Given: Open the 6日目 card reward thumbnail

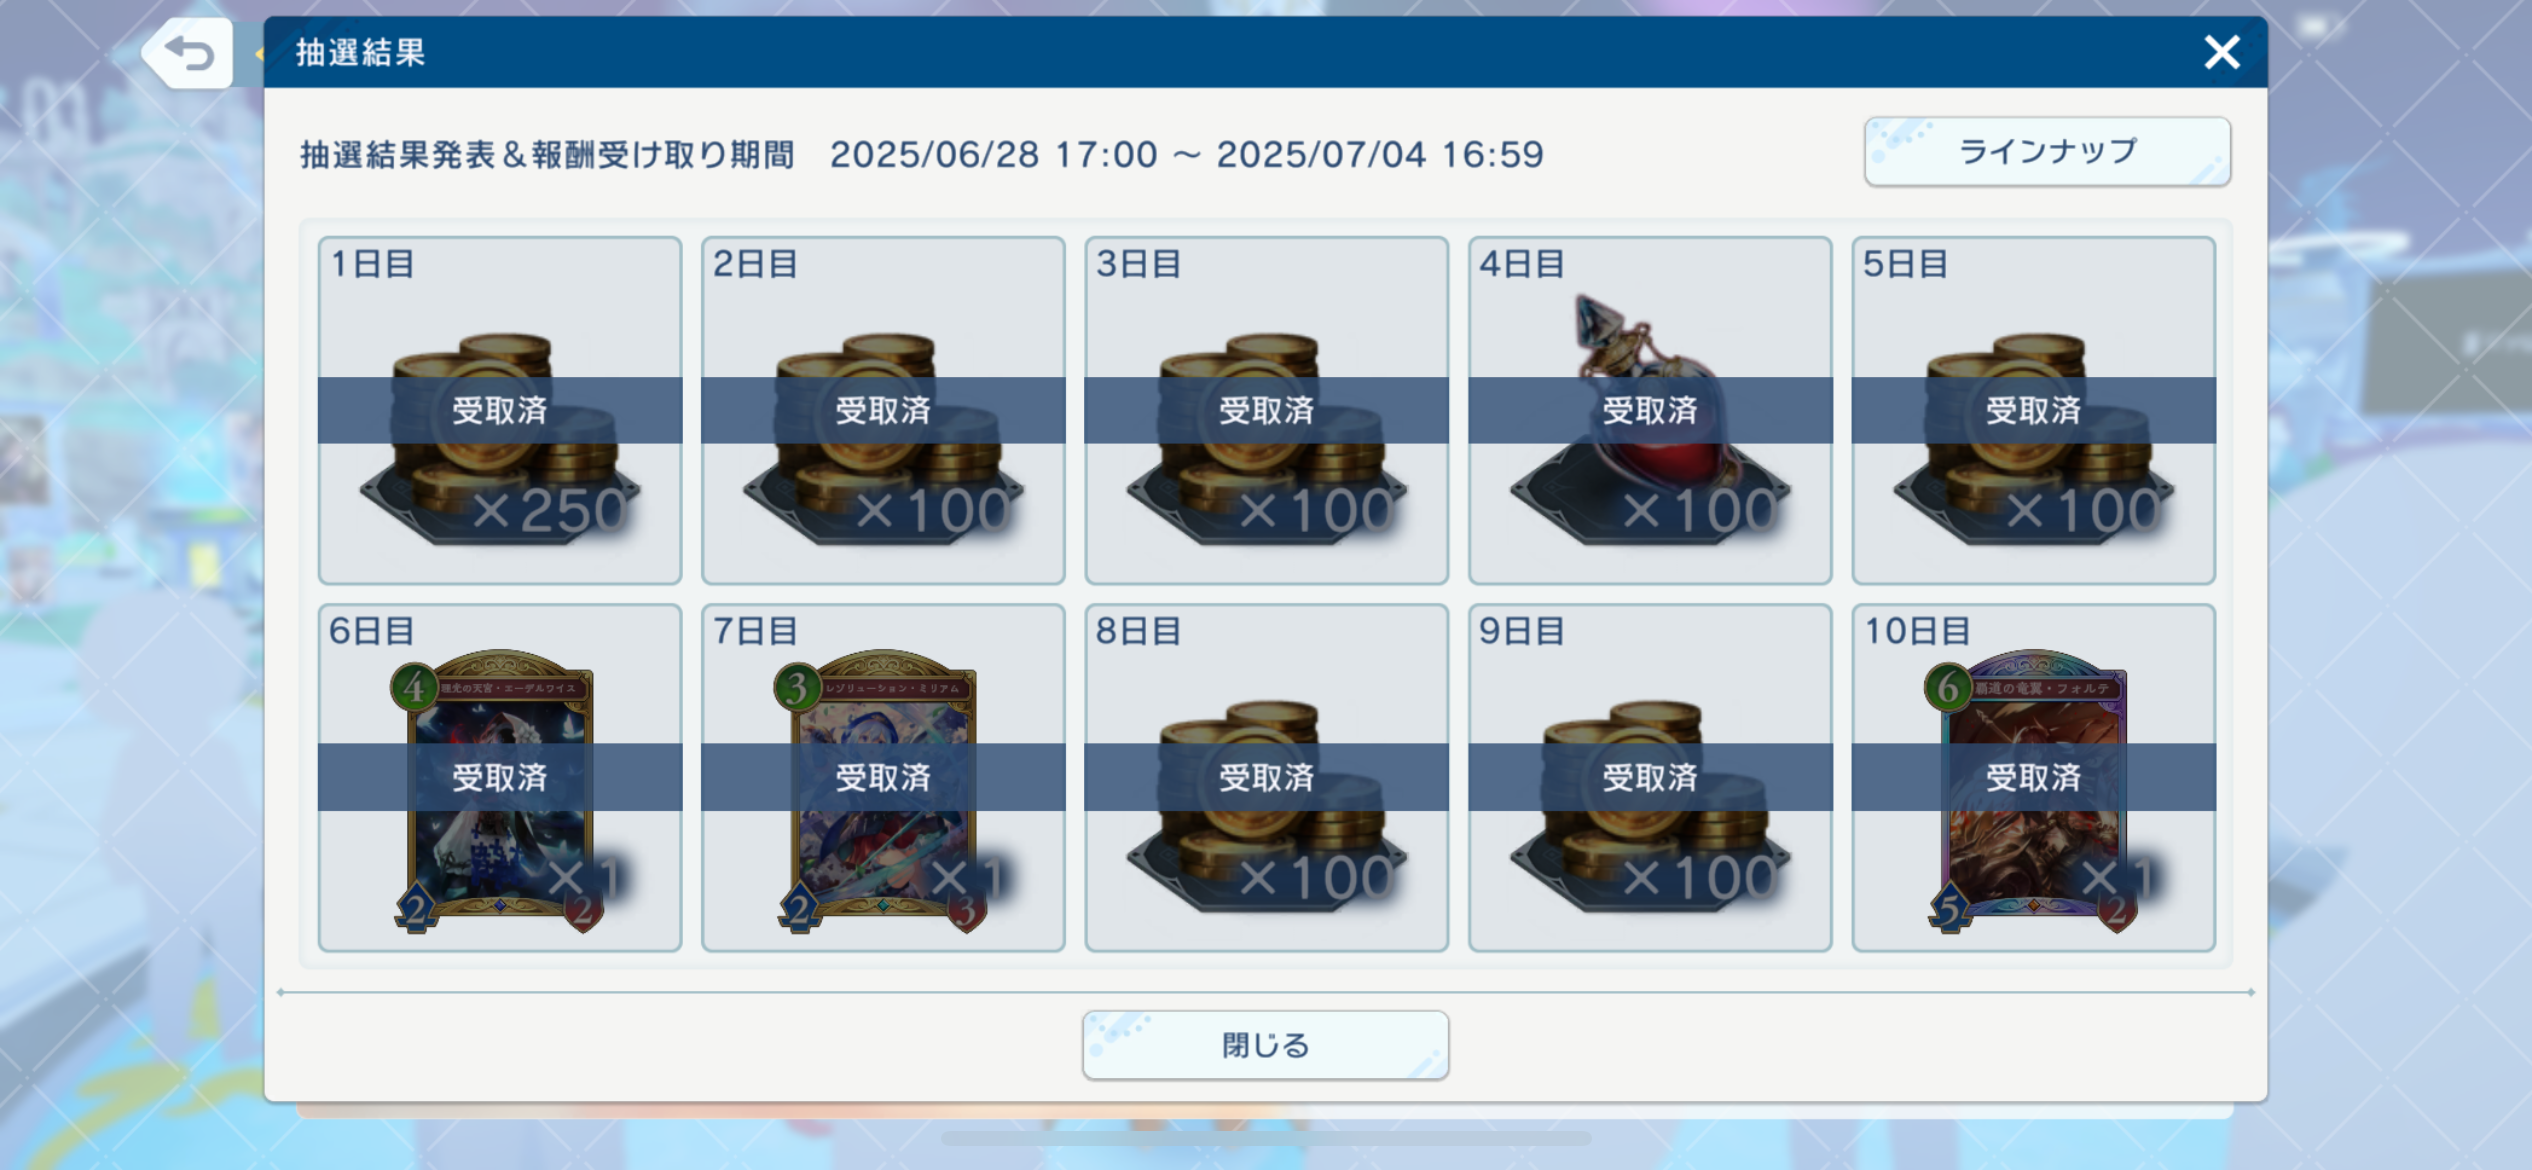Looking at the screenshot, I should 500,792.
